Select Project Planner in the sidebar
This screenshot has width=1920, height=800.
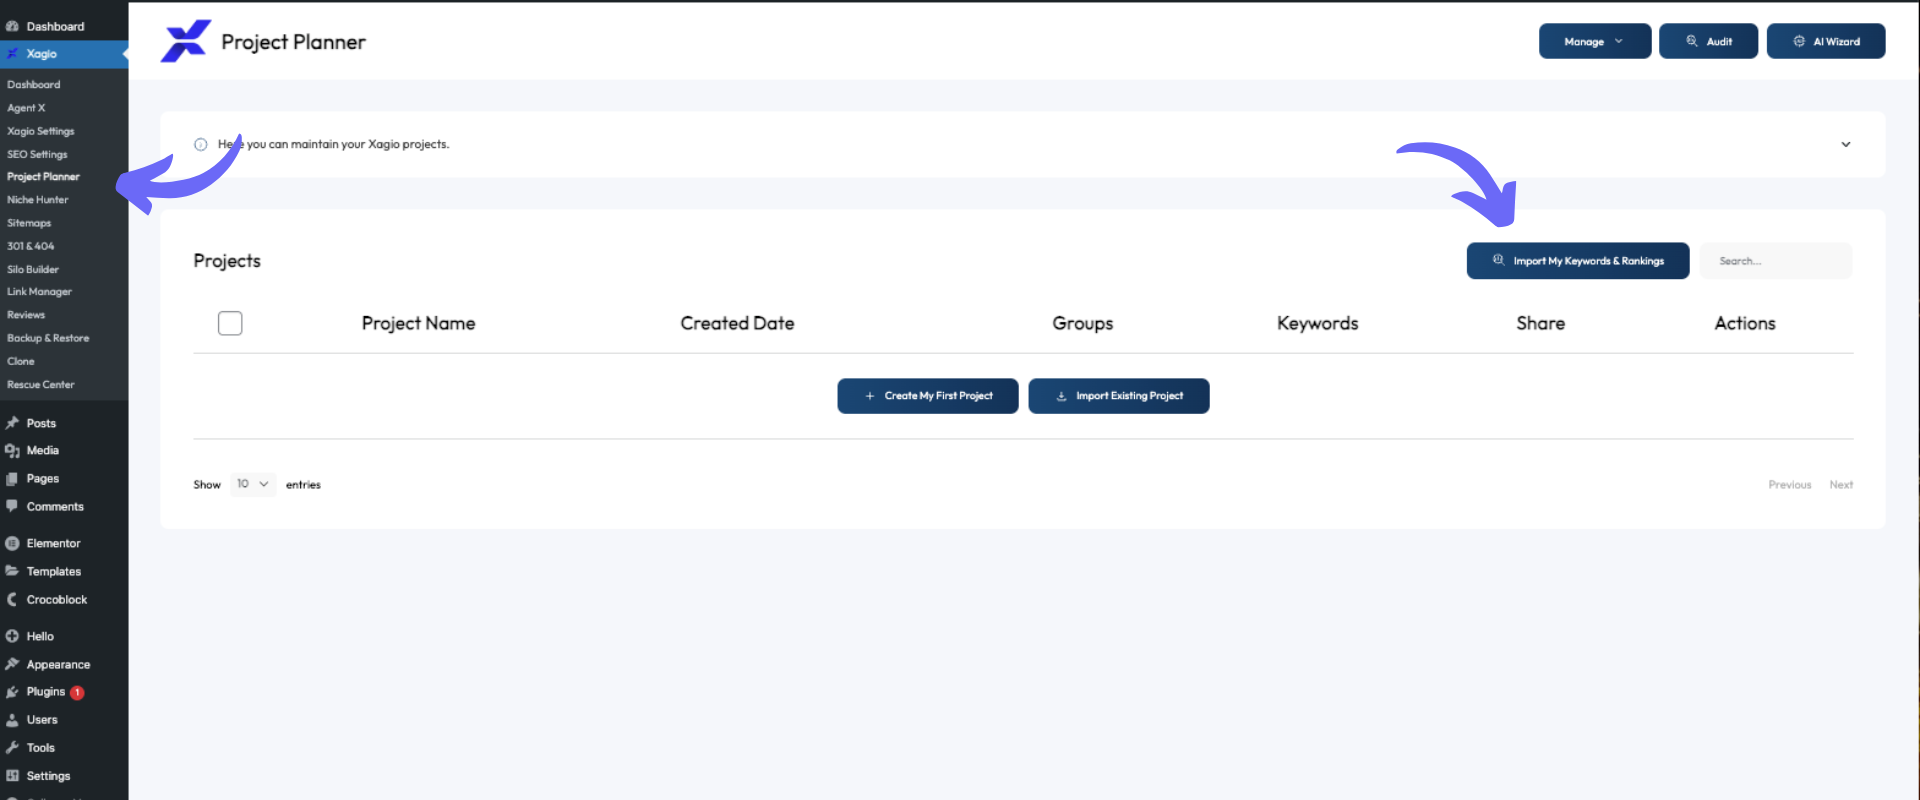[x=43, y=177]
